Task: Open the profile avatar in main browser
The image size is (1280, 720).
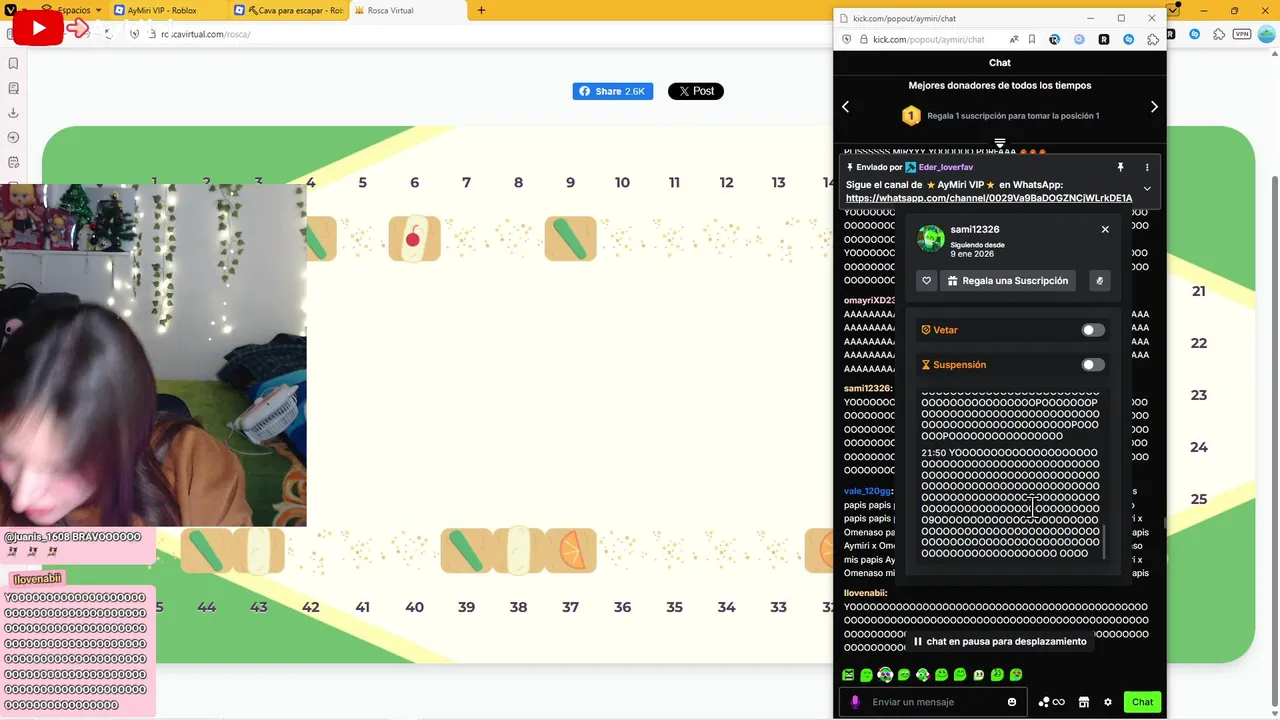Action: 1267,34
